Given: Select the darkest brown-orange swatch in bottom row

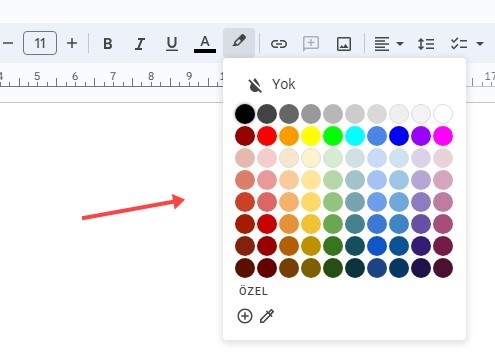Looking at the screenshot, I should (x=289, y=268).
